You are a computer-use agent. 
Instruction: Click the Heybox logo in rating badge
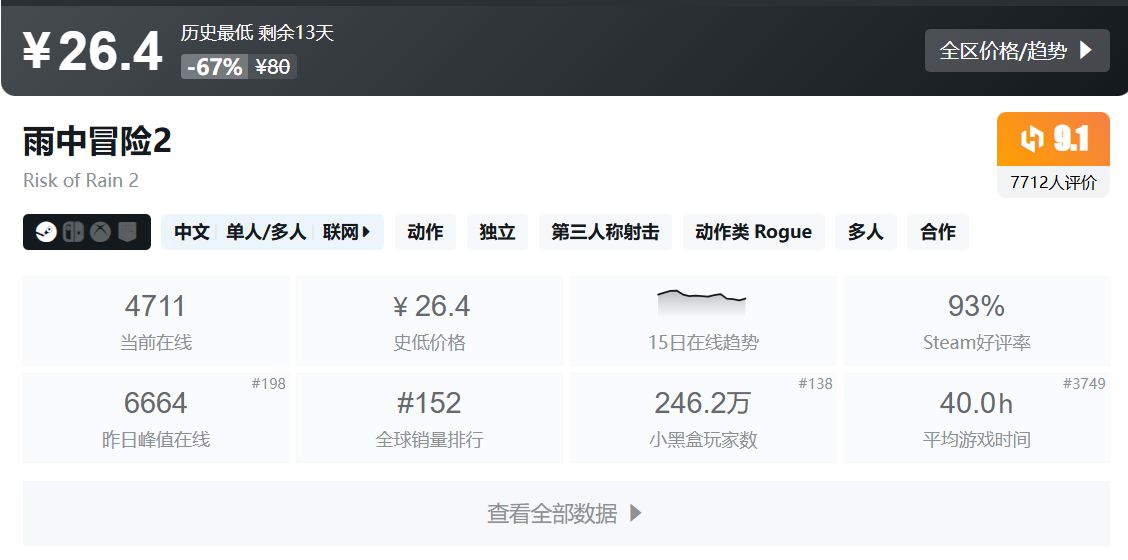(1032, 140)
